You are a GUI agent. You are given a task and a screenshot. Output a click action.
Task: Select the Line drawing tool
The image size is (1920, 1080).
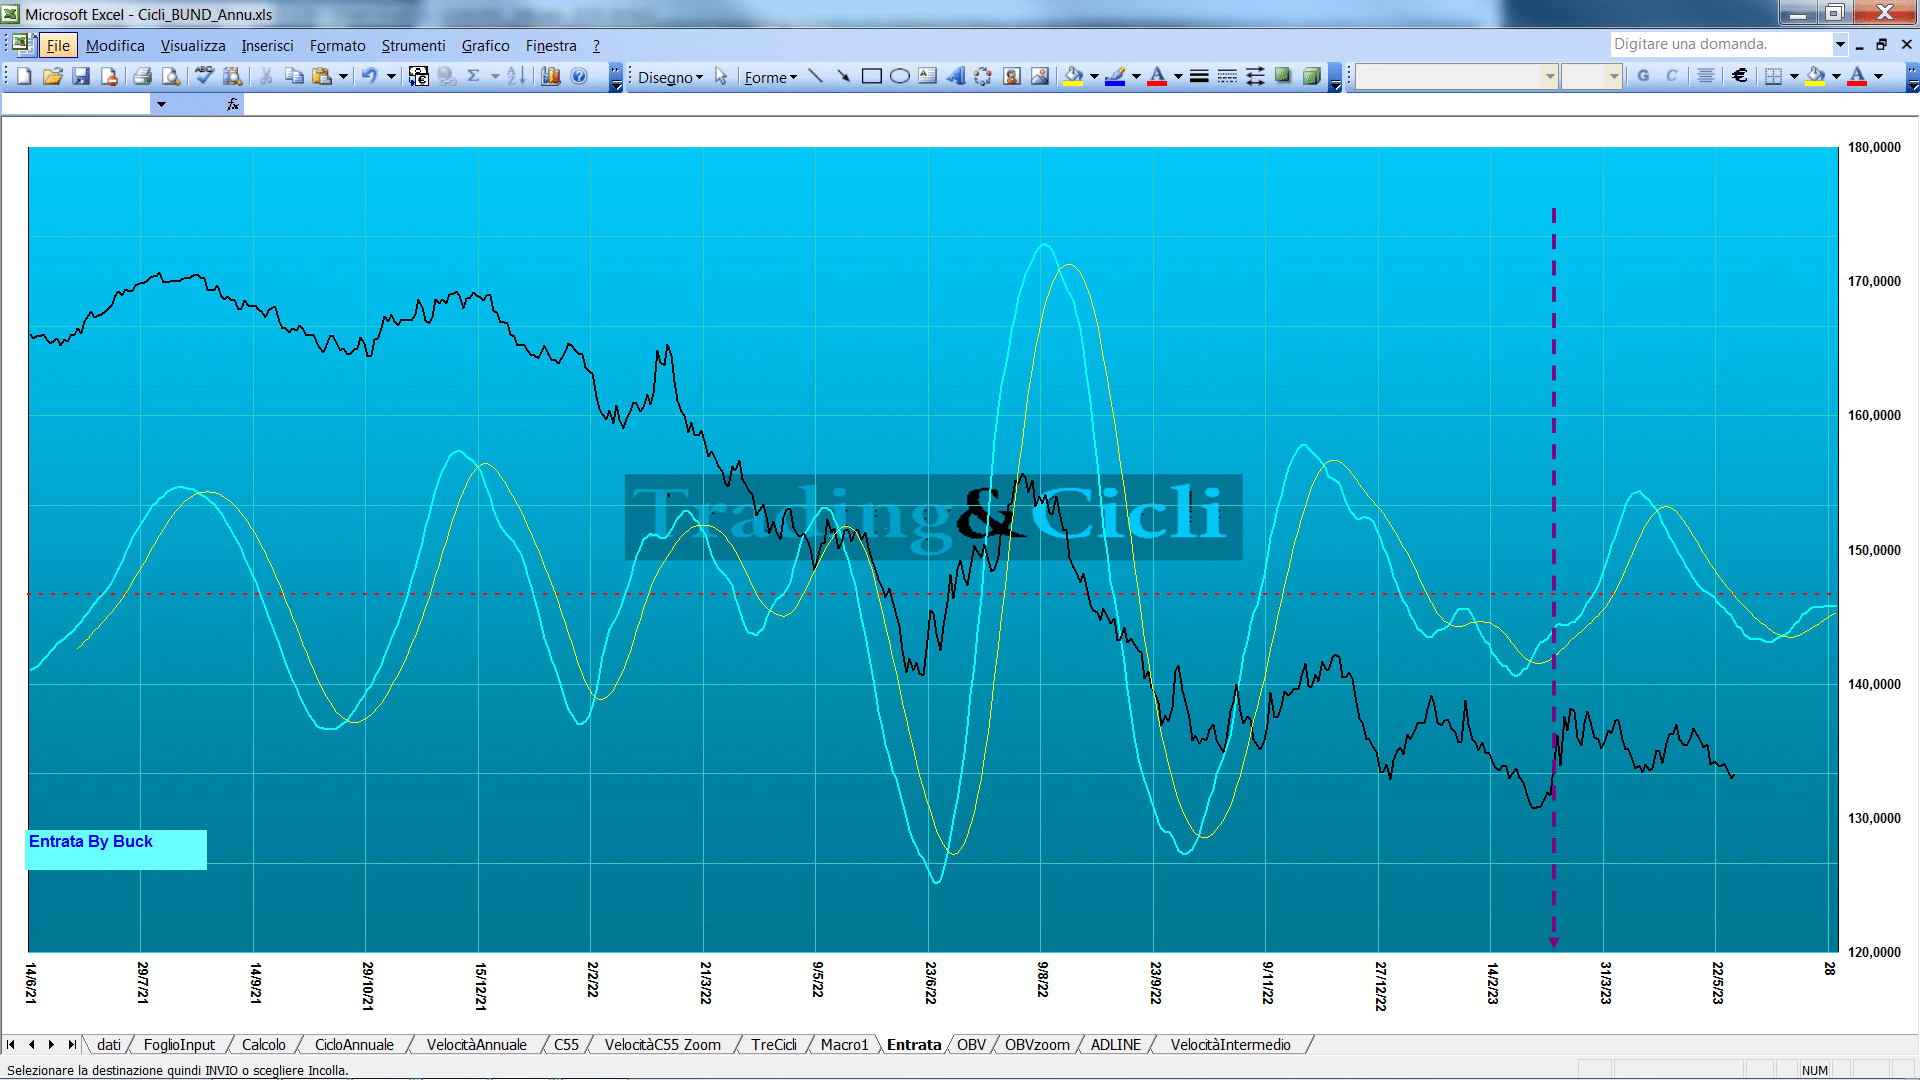(815, 76)
